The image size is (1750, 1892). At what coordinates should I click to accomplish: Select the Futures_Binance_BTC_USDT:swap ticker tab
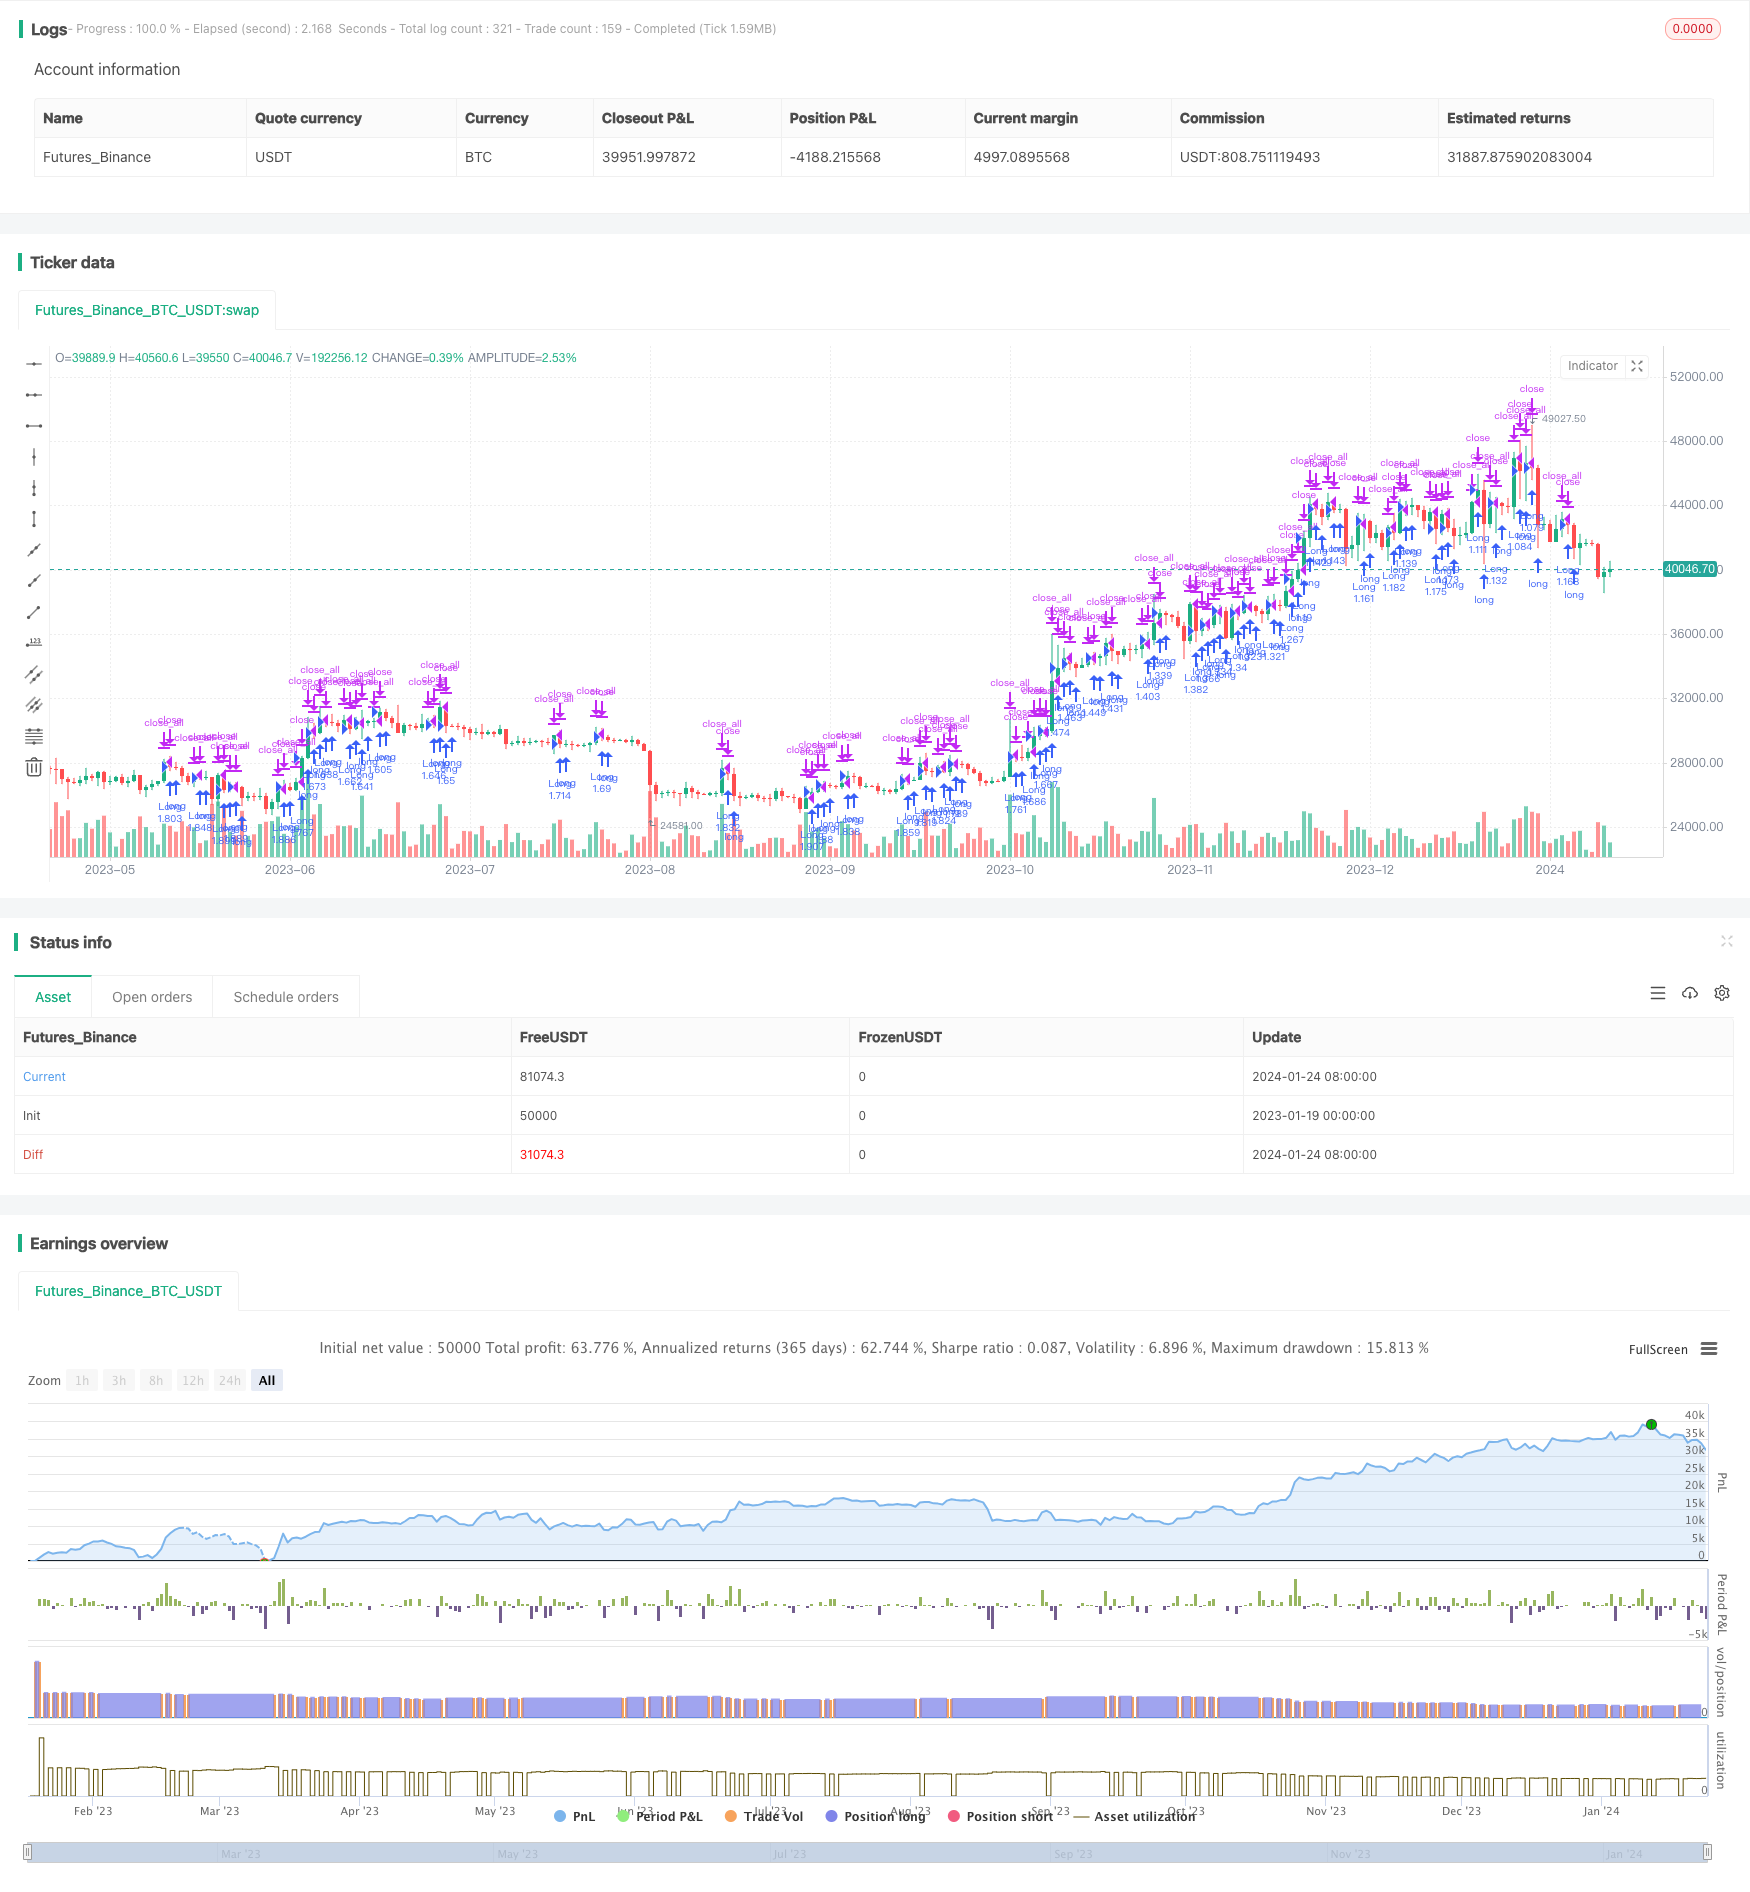tap(147, 310)
